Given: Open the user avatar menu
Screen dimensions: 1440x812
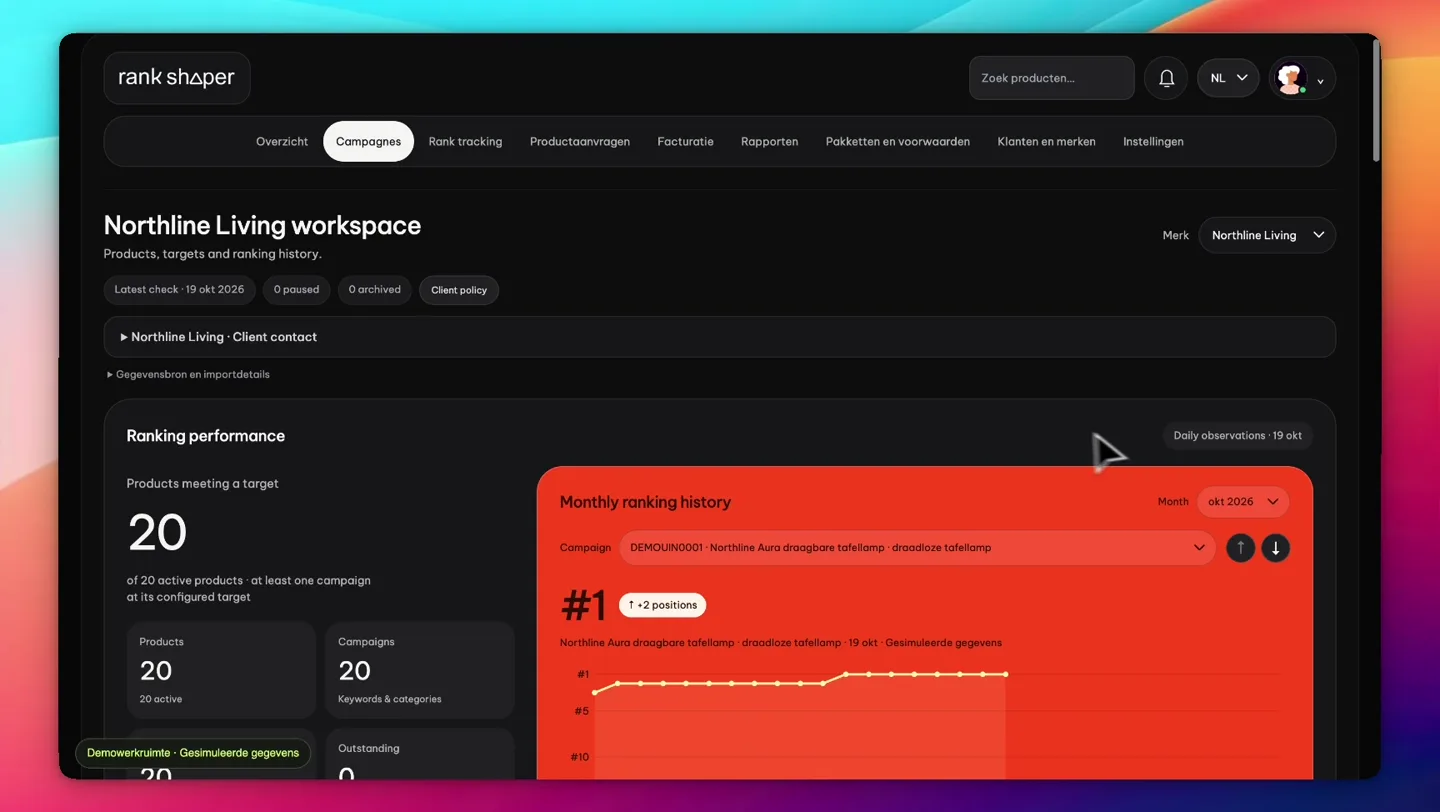Looking at the screenshot, I should [x=1301, y=78].
